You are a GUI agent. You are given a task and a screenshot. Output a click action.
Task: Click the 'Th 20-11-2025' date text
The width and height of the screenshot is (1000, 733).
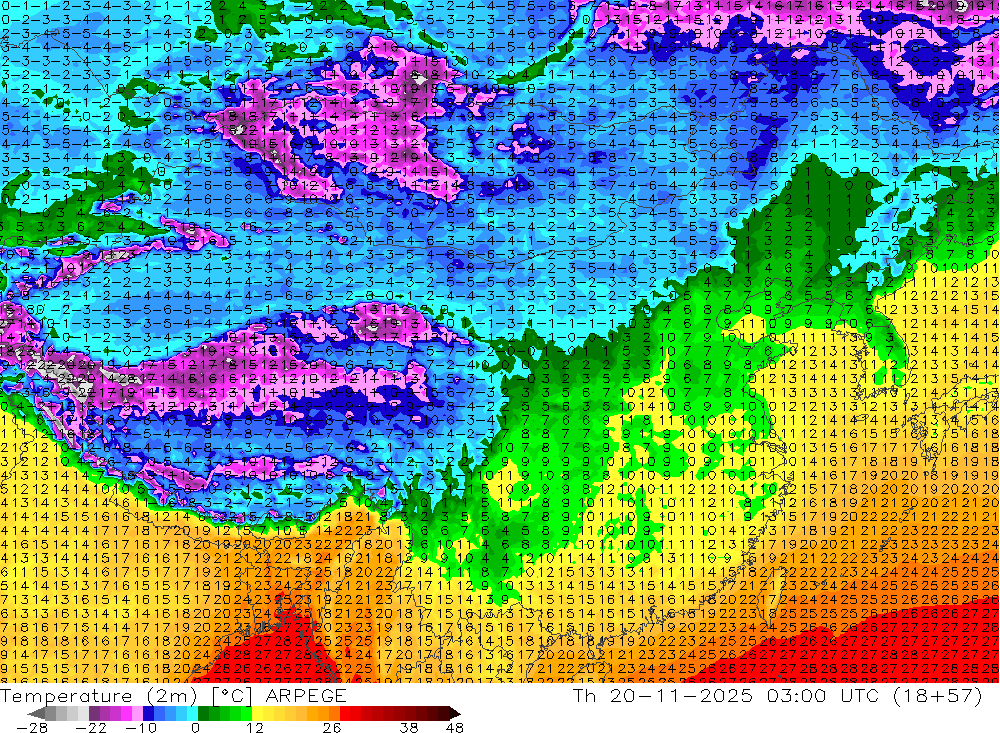coord(663,695)
